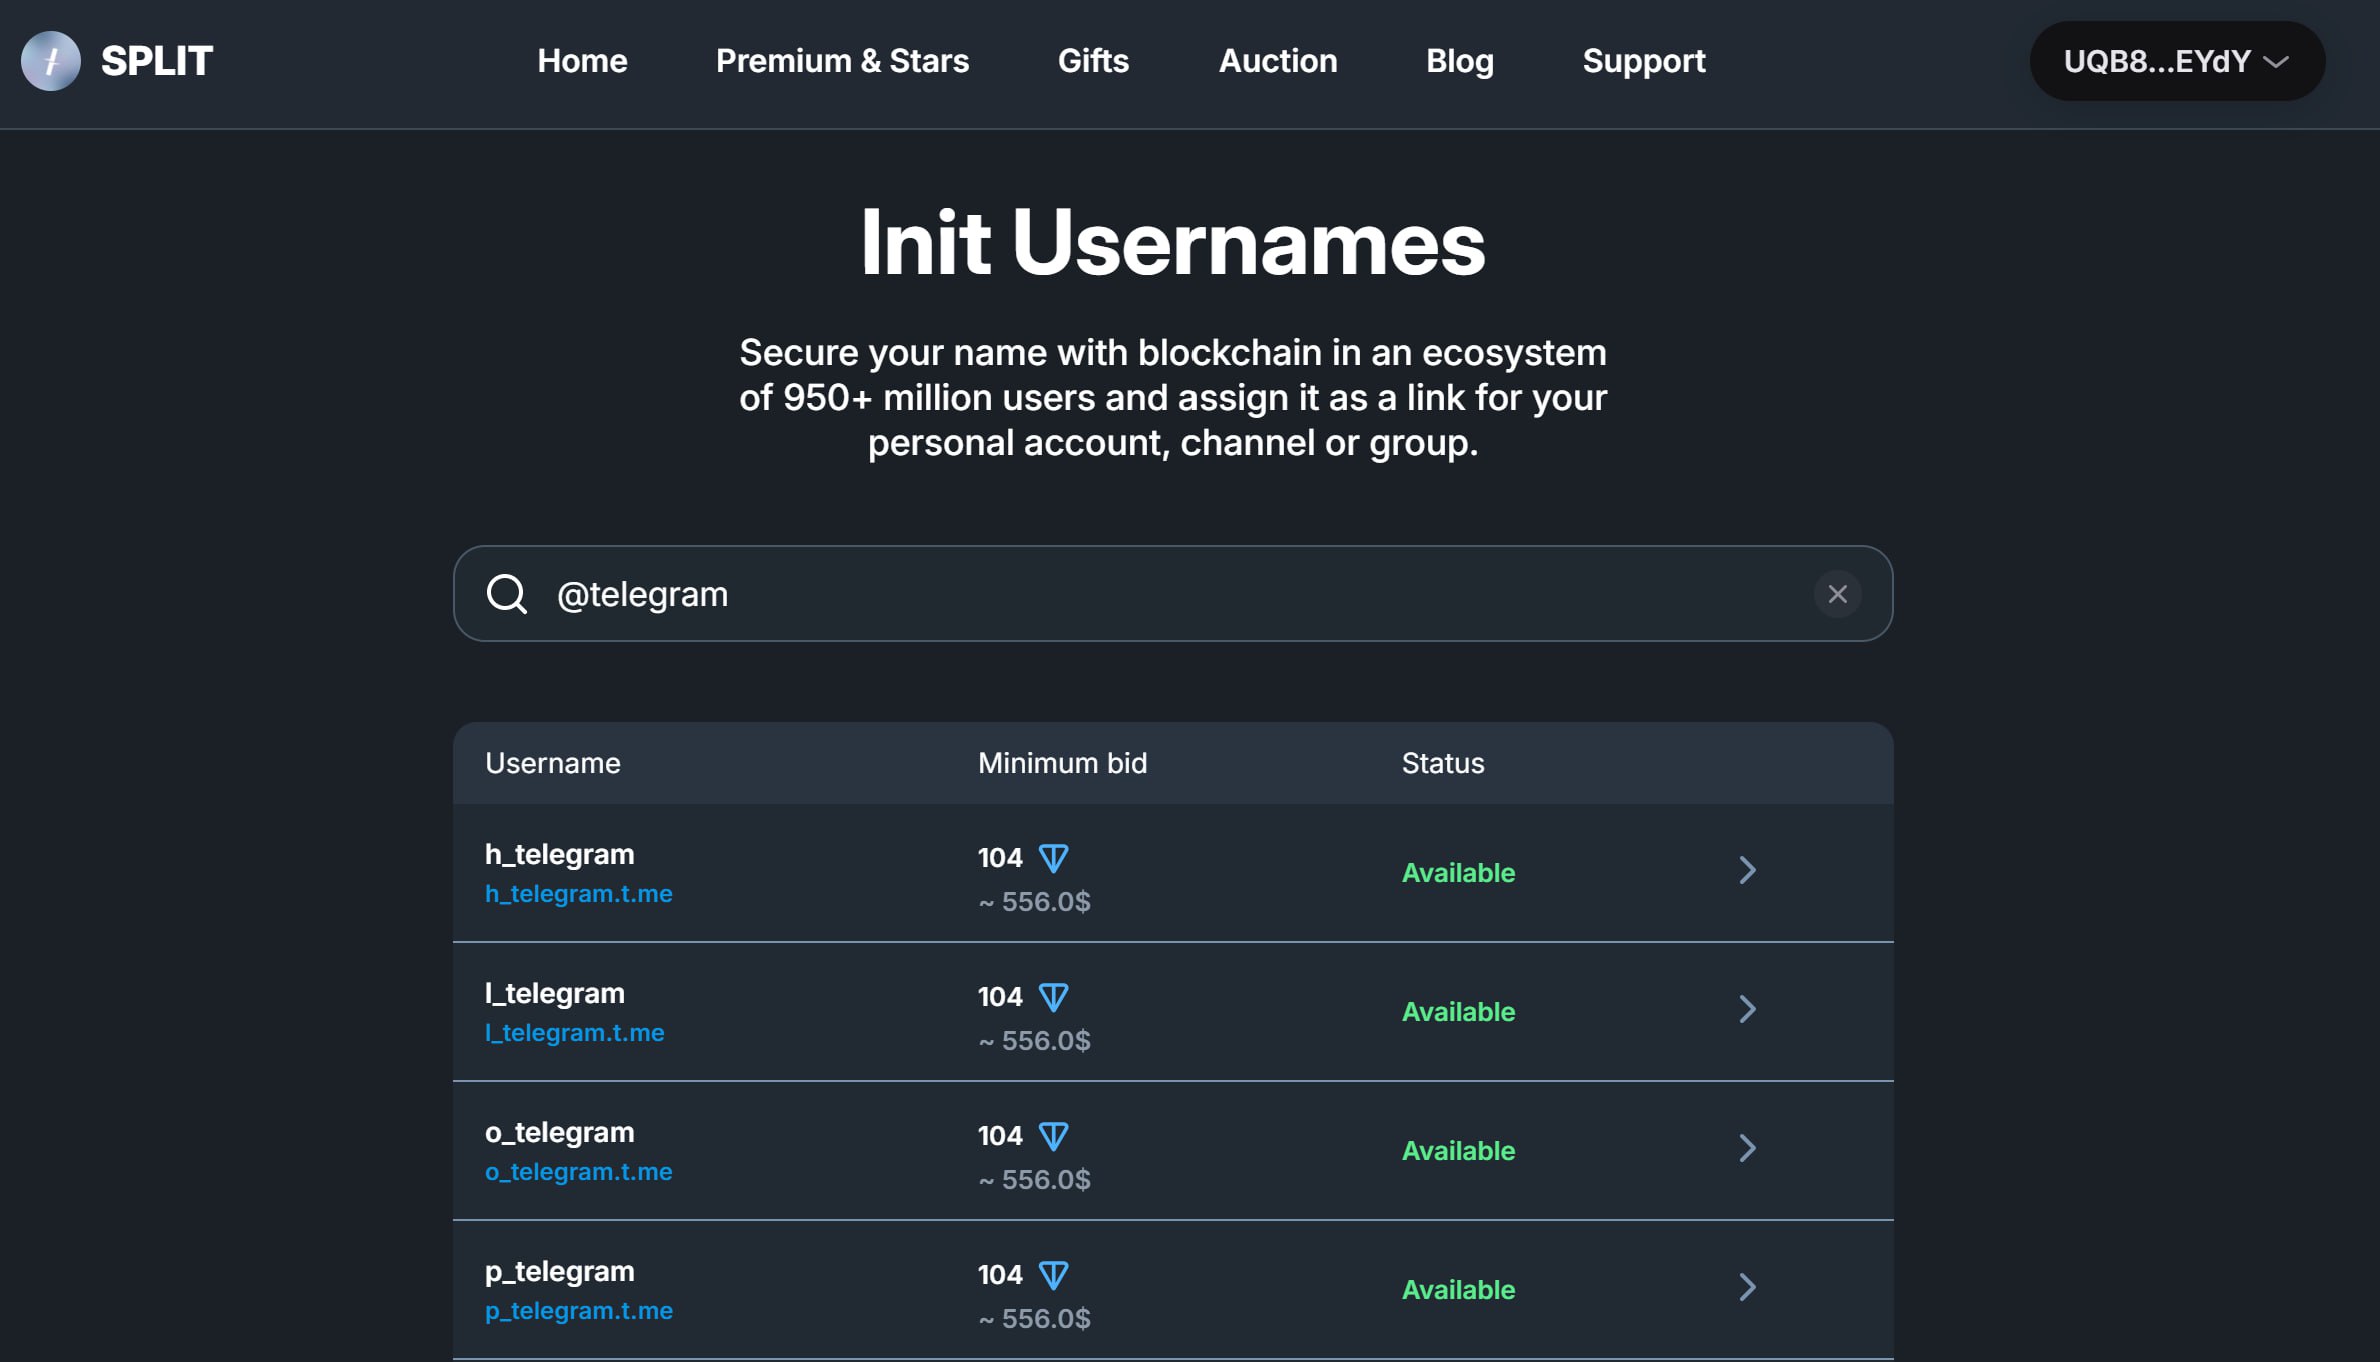Screen dimensions: 2380x1362
Task: Click the 556.0$ price for o_telegram
Action: point(1034,1180)
